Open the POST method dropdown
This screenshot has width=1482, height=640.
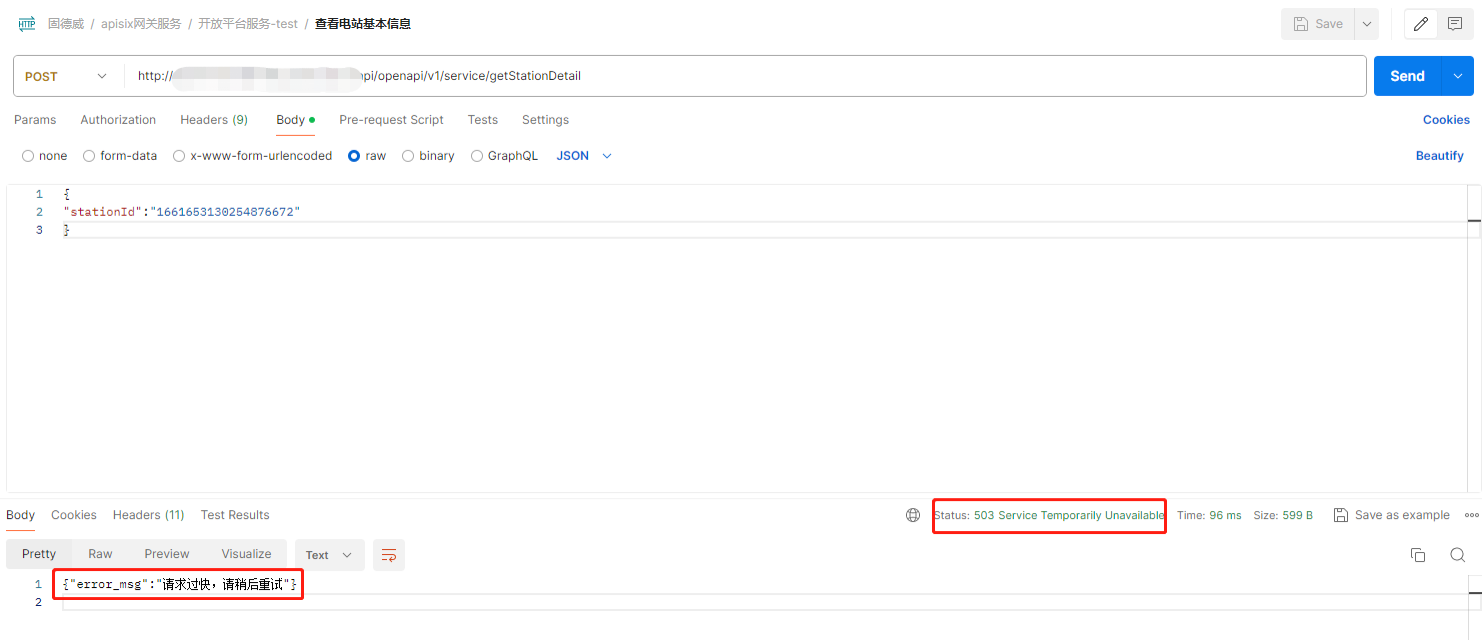pos(66,76)
